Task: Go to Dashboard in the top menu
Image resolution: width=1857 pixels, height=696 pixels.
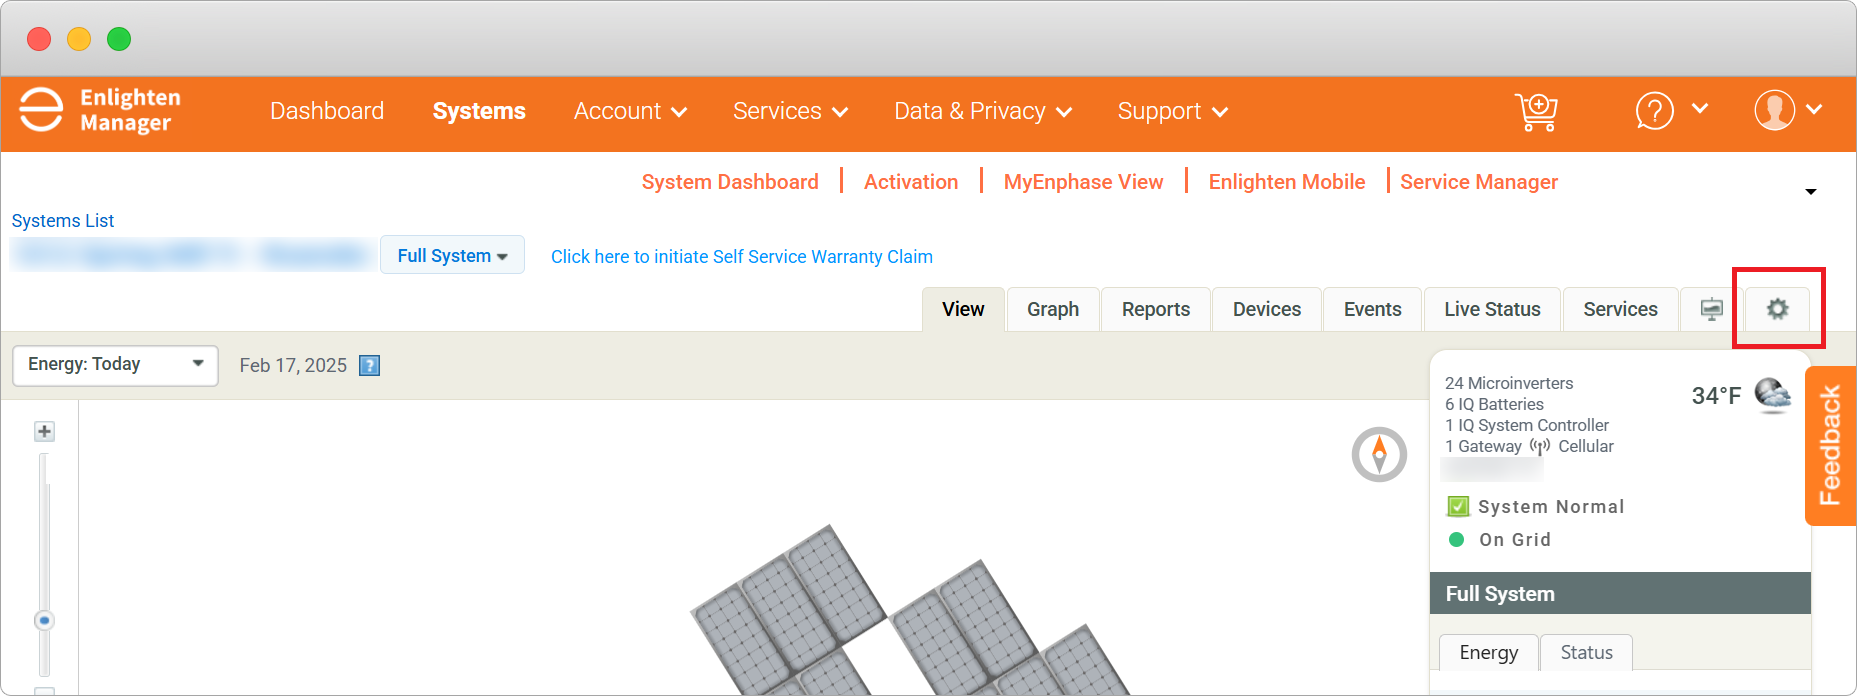Action: (327, 111)
